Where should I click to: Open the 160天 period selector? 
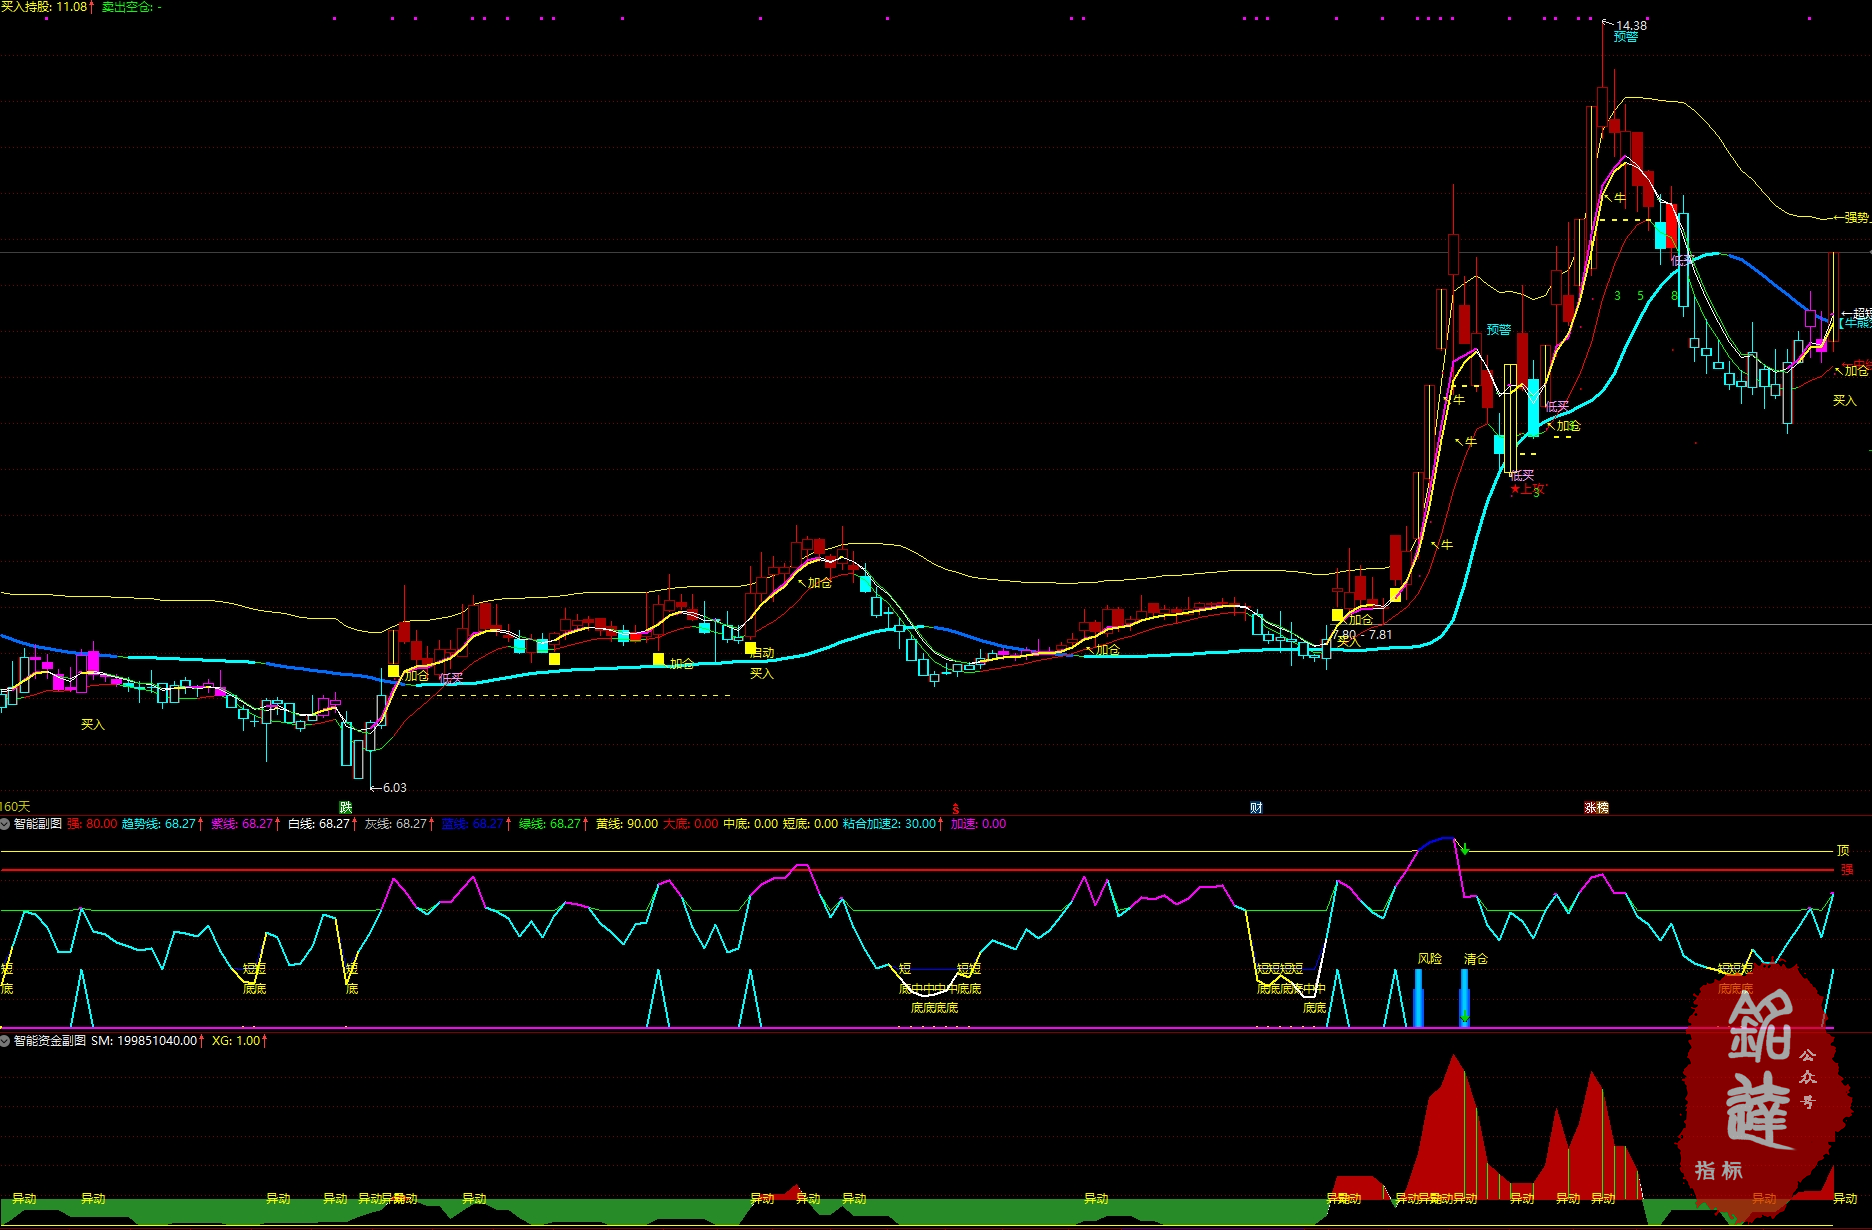point(16,806)
